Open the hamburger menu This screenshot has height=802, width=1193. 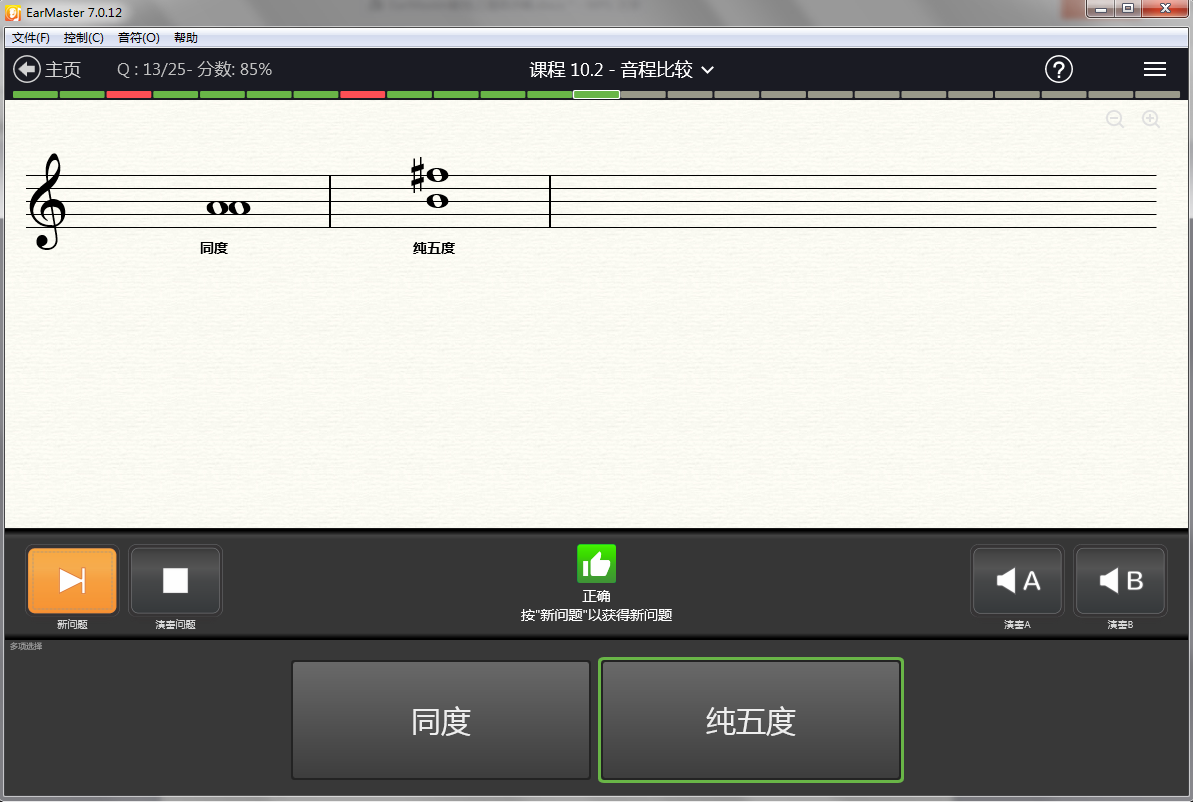point(1155,69)
